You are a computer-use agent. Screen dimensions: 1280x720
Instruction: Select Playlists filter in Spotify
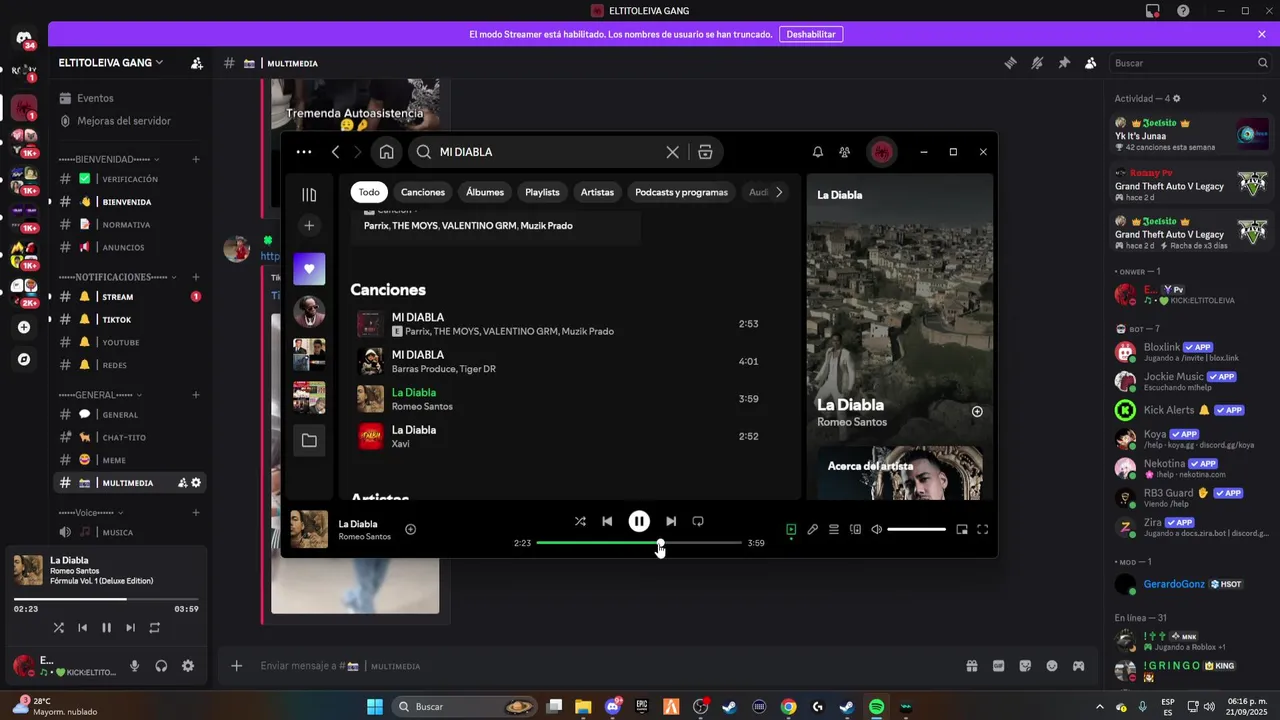542,192
